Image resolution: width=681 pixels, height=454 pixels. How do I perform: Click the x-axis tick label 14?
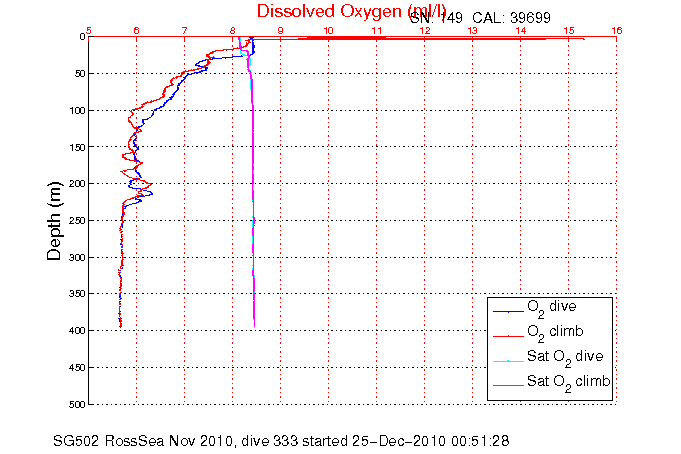tap(520, 30)
